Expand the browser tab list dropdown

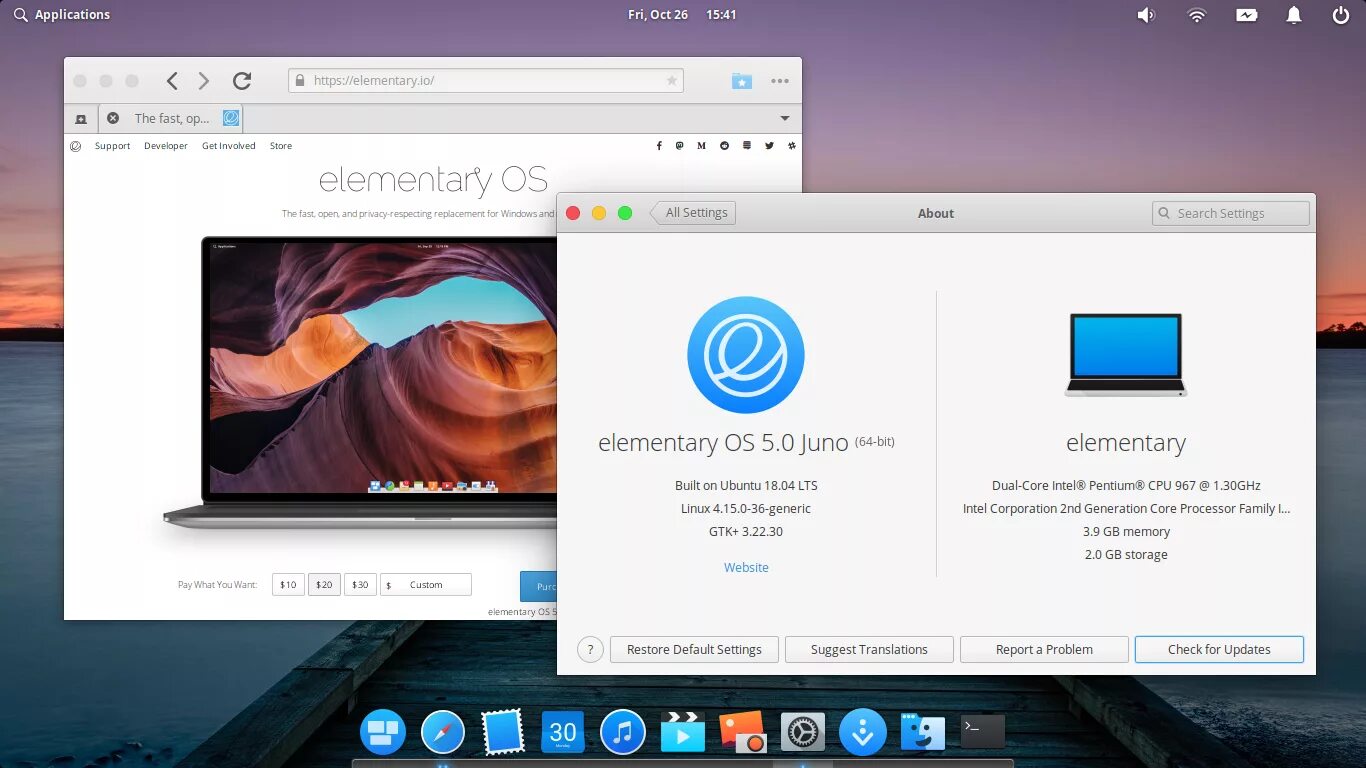pyautogui.click(x=785, y=118)
